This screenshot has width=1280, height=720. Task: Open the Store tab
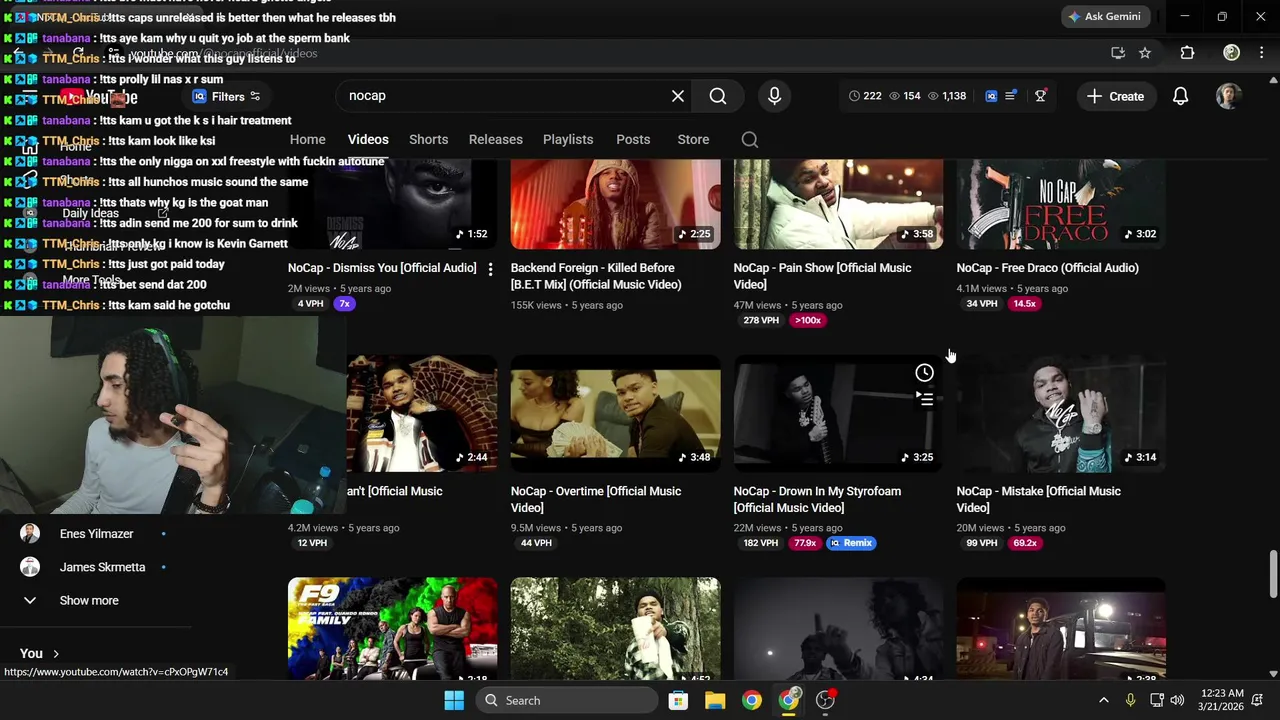(693, 140)
